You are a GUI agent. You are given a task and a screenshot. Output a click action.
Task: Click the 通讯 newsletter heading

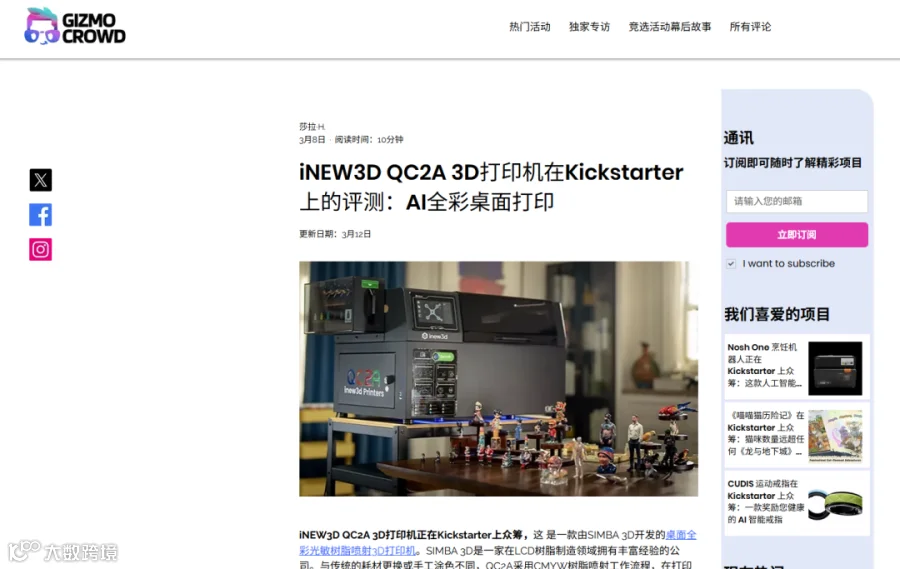click(x=739, y=138)
